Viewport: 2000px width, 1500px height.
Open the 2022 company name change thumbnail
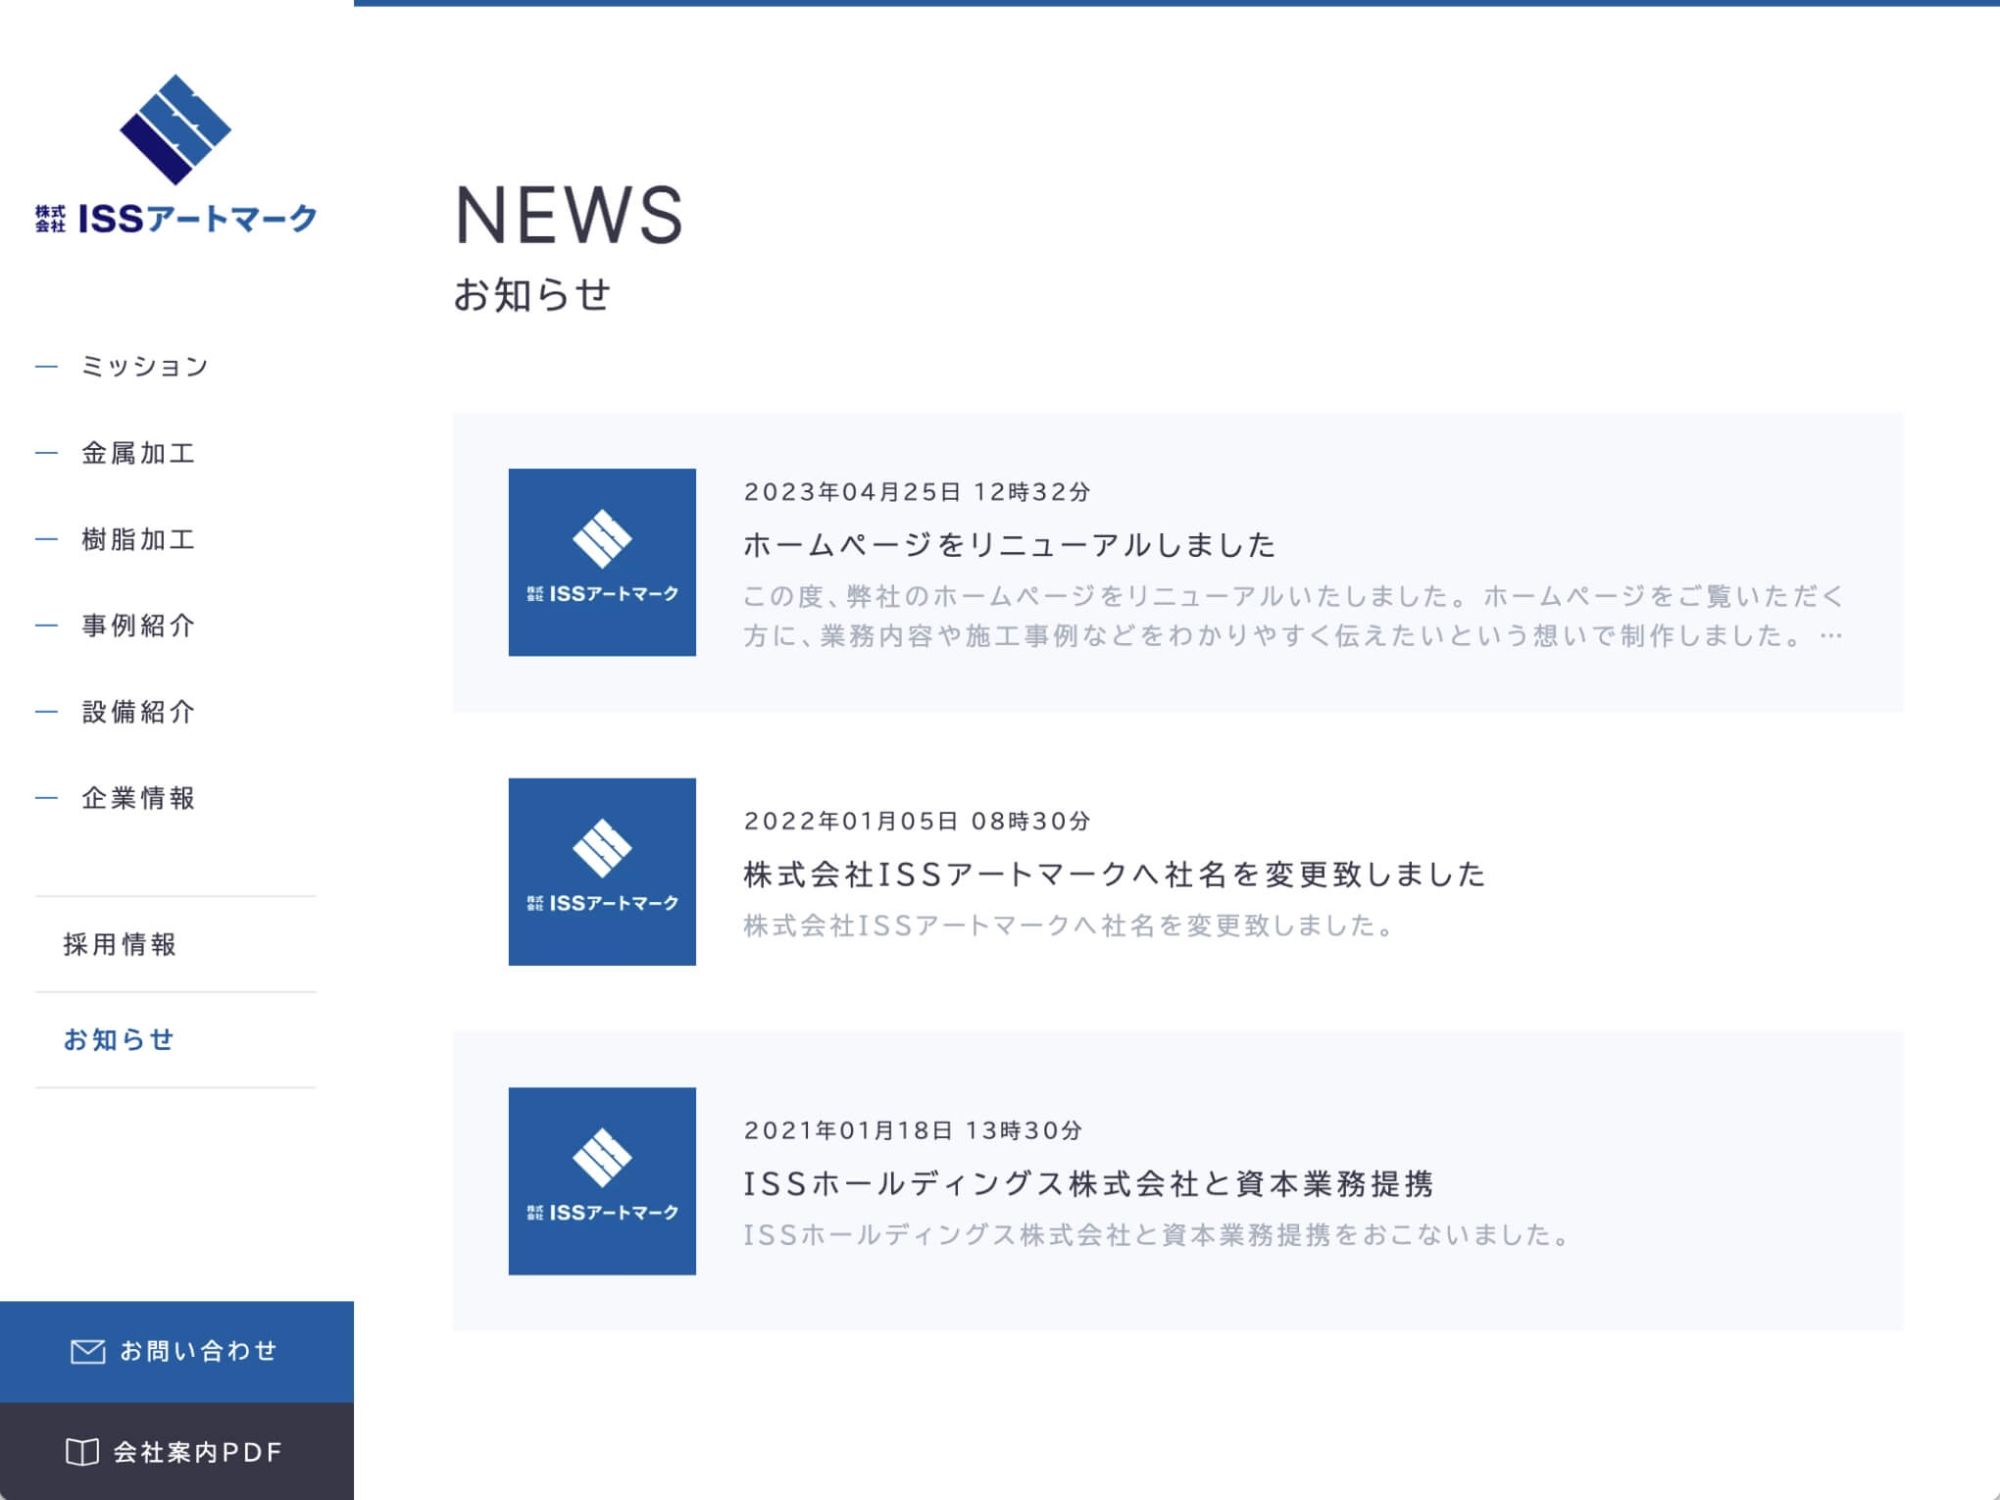point(602,871)
